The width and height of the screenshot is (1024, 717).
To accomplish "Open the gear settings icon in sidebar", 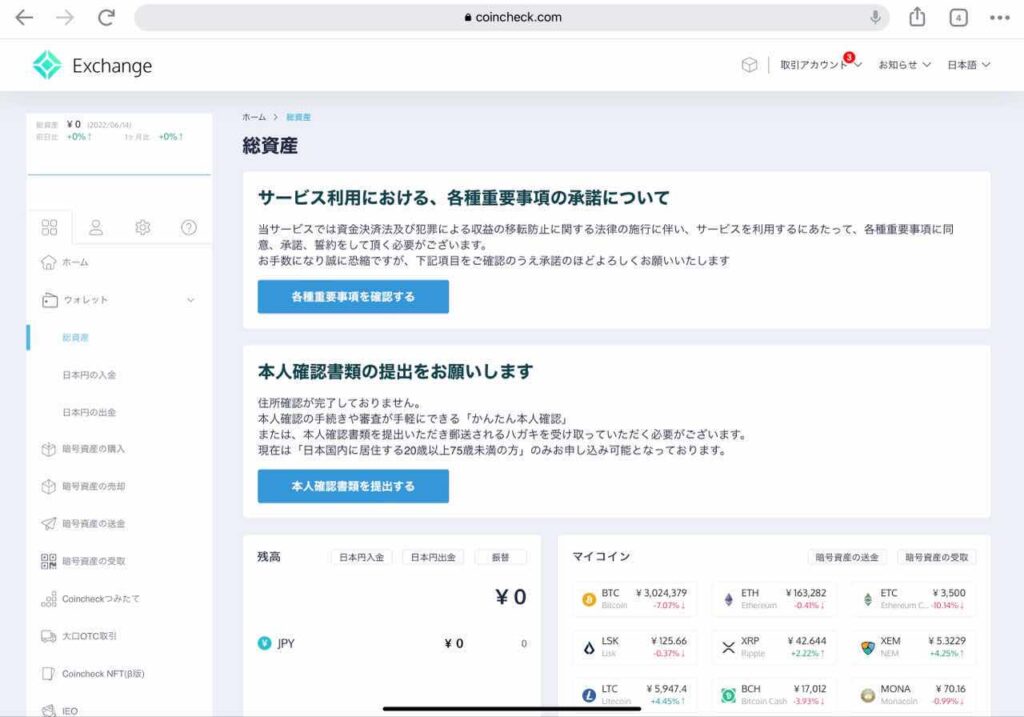I will point(142,227).
